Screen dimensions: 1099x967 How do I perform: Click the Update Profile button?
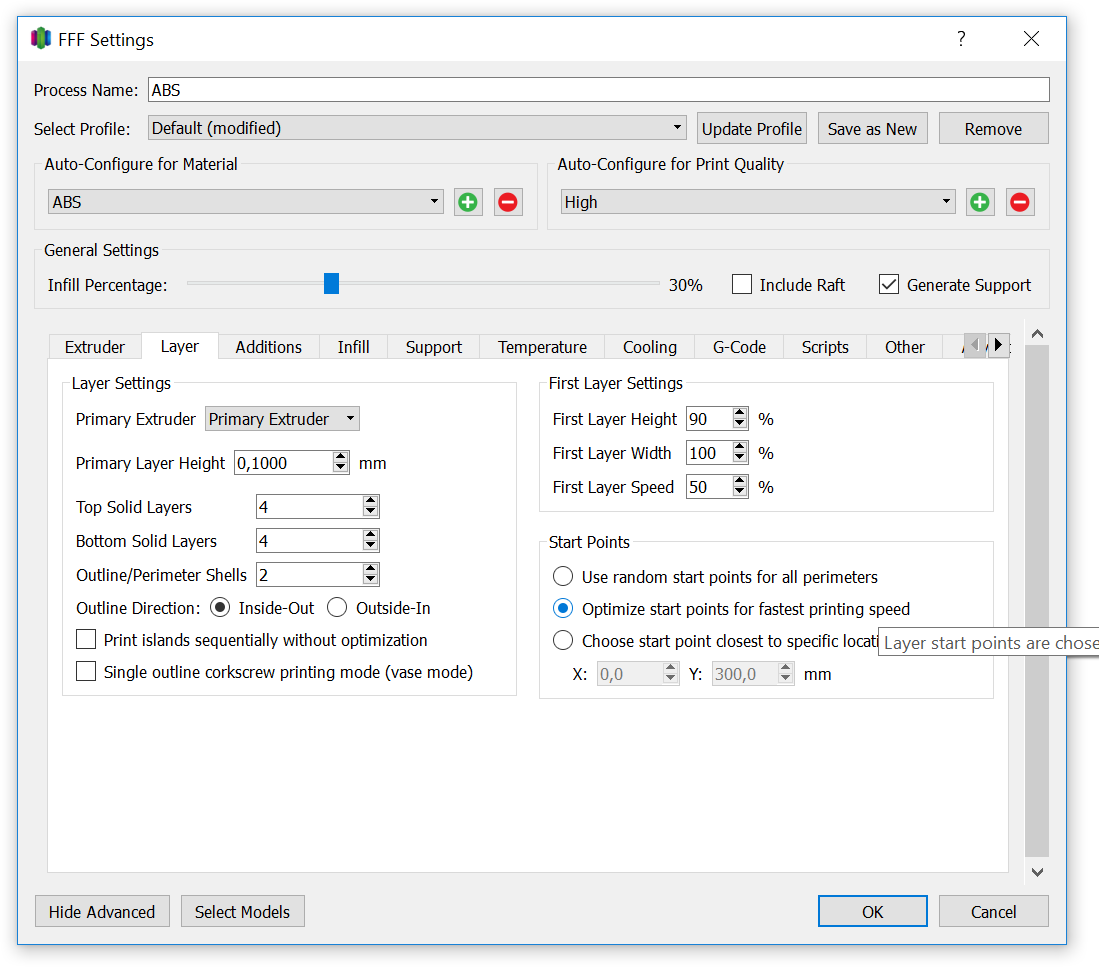tap(751, 129)
